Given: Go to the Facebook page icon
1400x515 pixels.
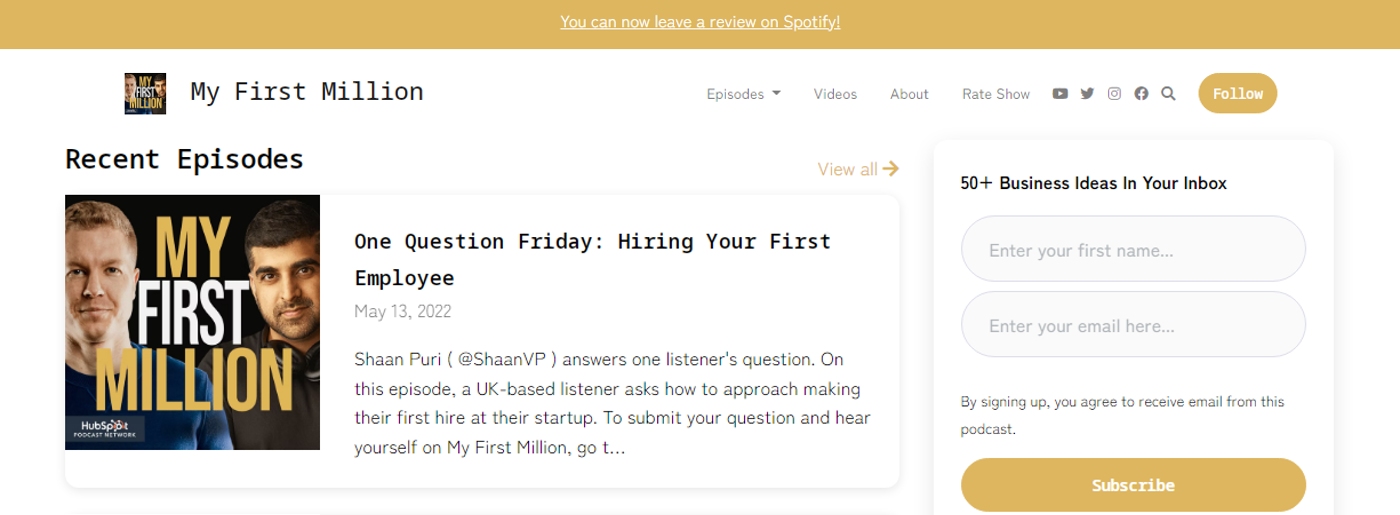Looking at the screenshot, I should (x=1141, y=94).
